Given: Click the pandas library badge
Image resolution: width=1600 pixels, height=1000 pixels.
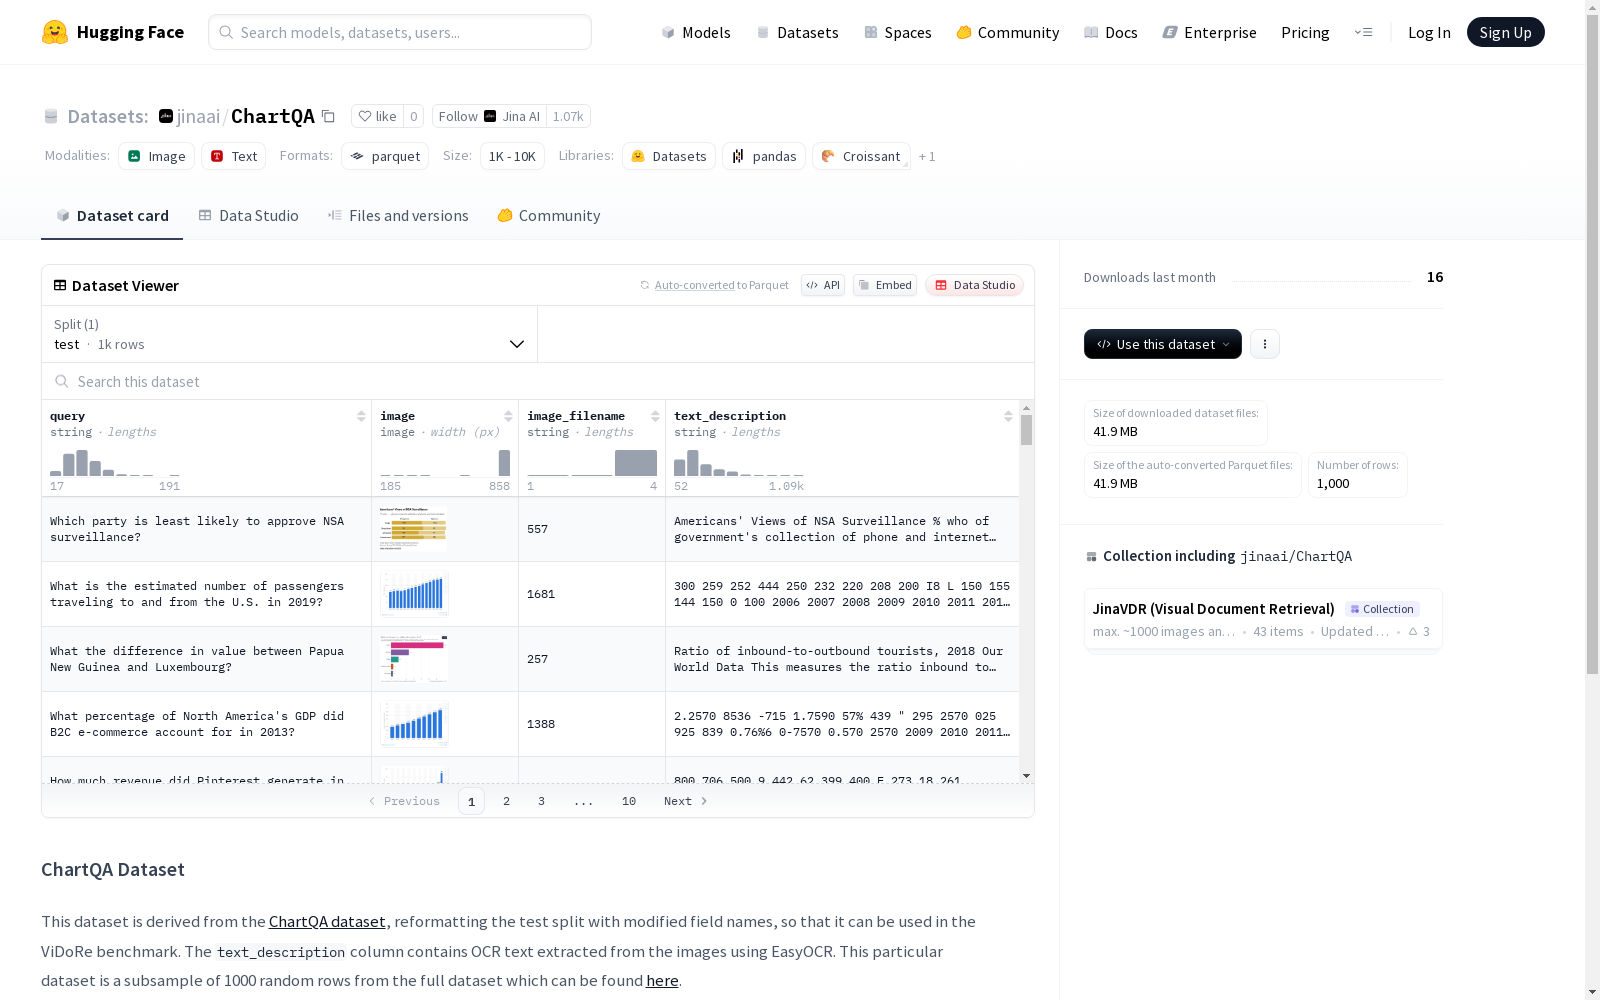Looking at the screenshot, I should click(763, 156).
